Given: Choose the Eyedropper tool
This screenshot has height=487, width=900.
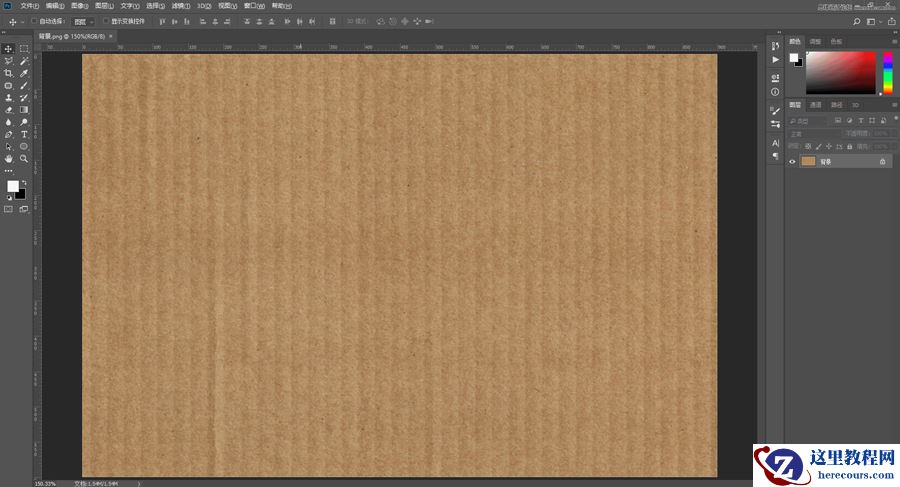Looking at the screenshot, I should click(x=24, y=73).
